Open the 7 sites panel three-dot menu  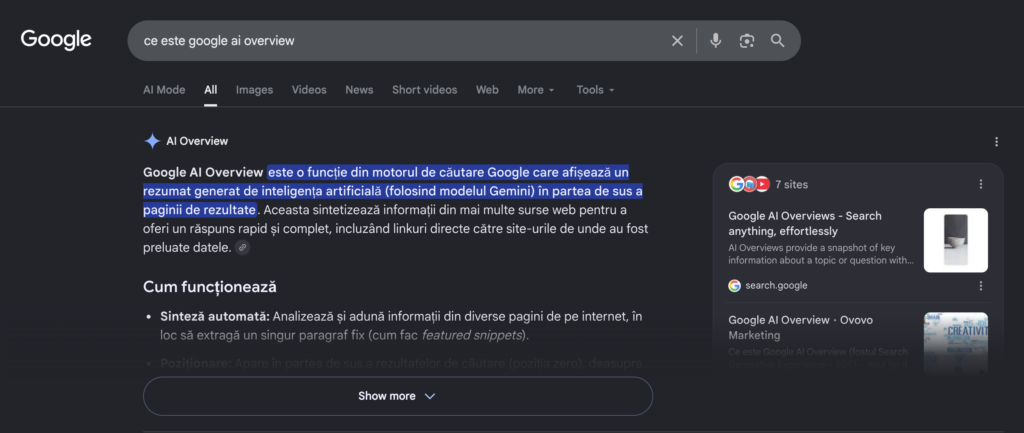tap(980, 184)
